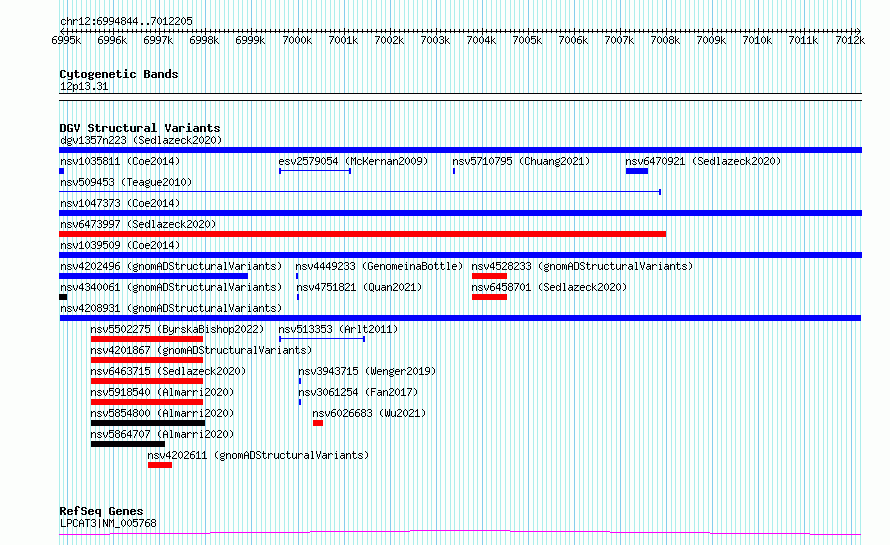Click the small black nsv4340061 bar
The width and height of the screenshot is (890, 545).
[x=63, y=297]
